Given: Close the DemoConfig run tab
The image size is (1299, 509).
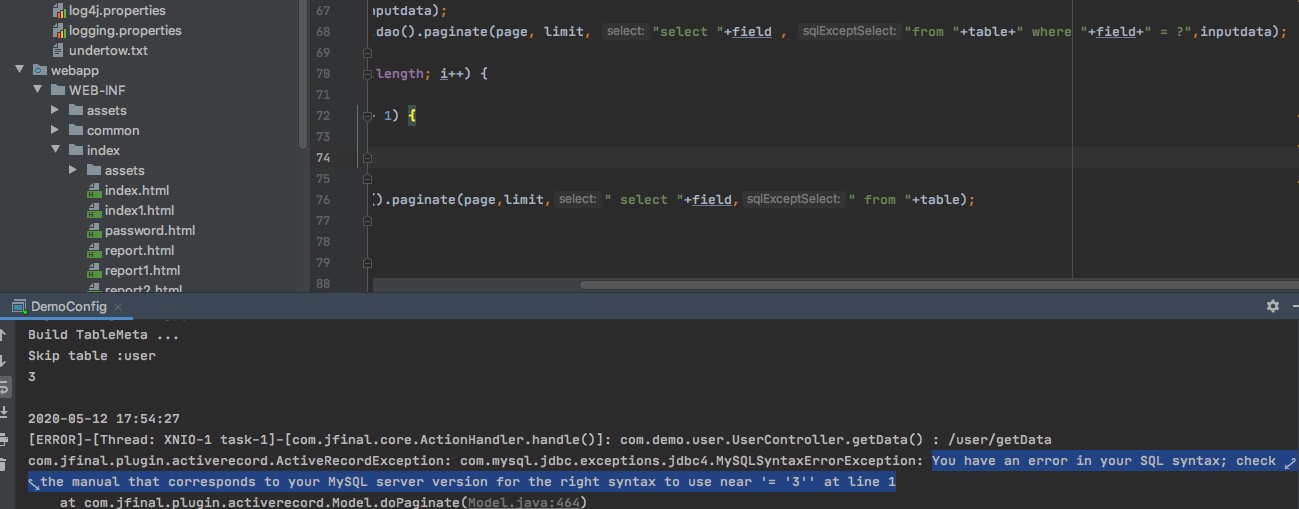Looking at the screenshot, I should [x=117, y=307].
